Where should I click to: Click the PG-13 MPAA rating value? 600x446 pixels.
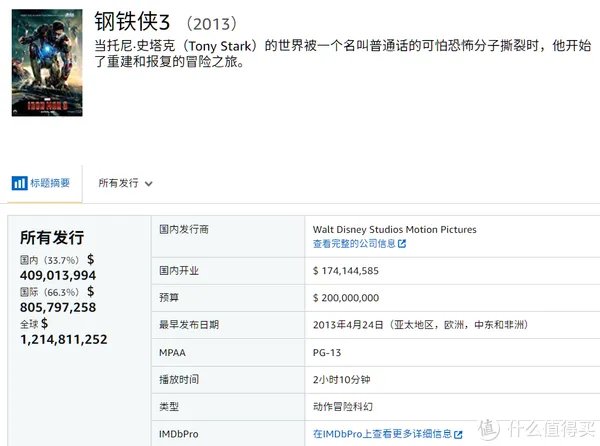(327, 352)
